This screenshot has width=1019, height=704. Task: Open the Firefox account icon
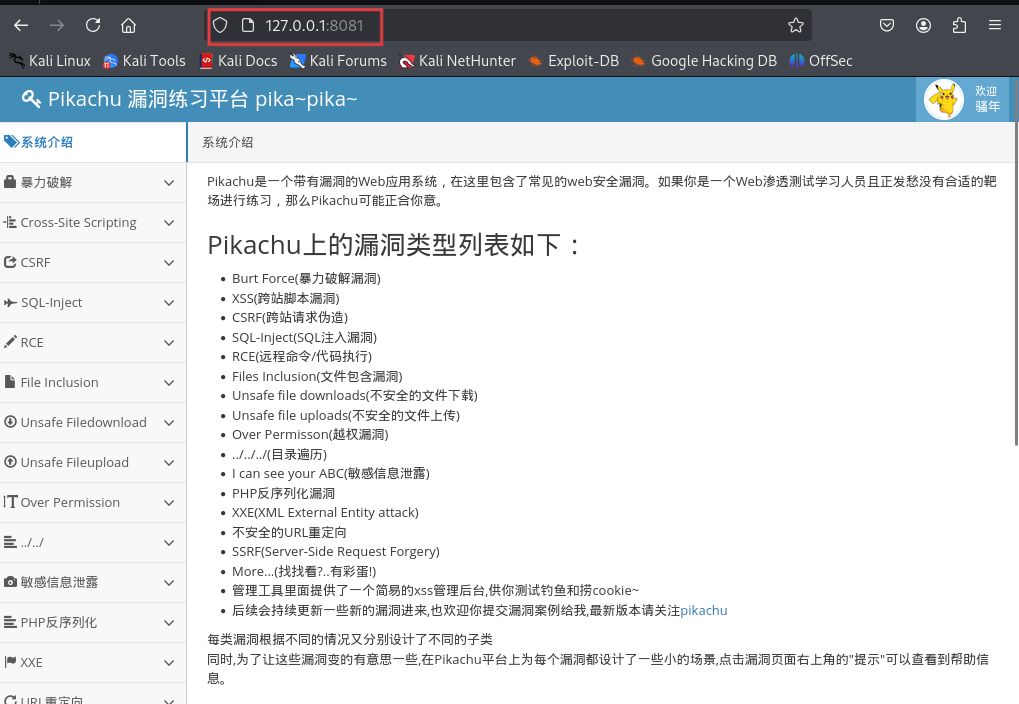923,25
